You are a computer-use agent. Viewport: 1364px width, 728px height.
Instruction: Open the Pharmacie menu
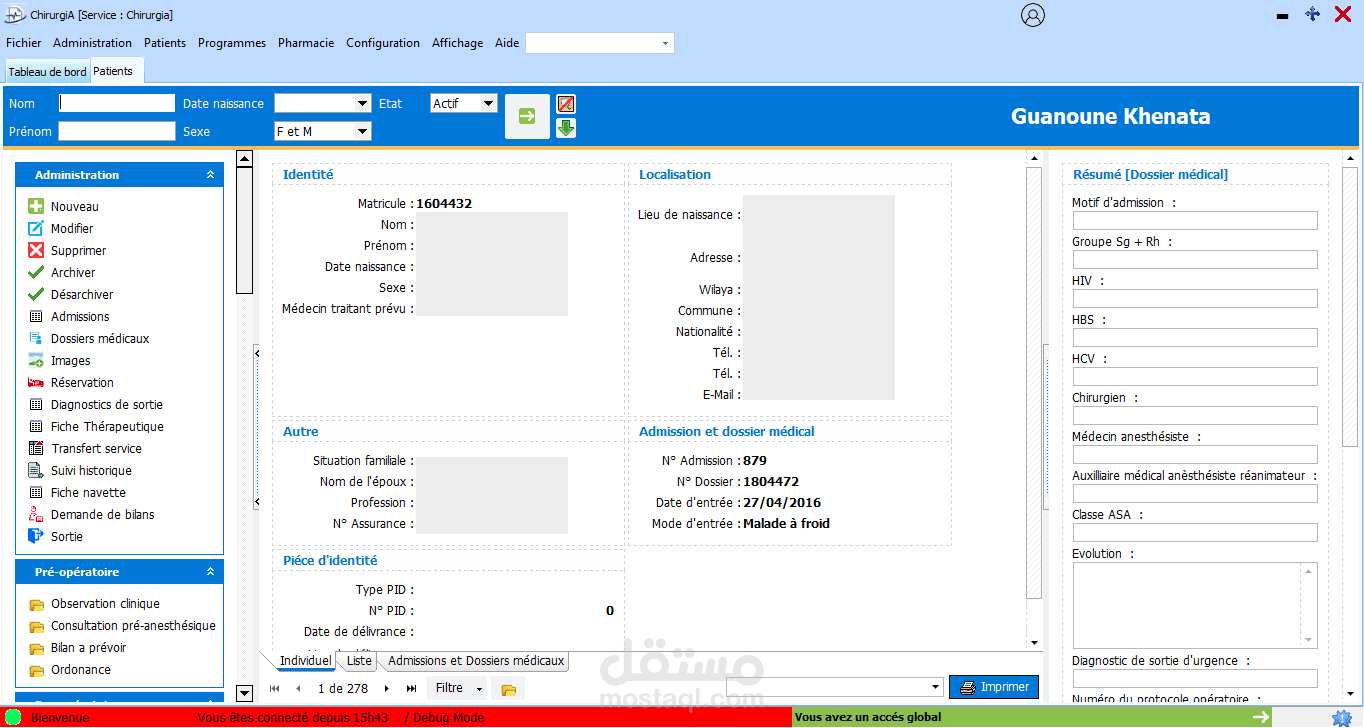(306, 43)
